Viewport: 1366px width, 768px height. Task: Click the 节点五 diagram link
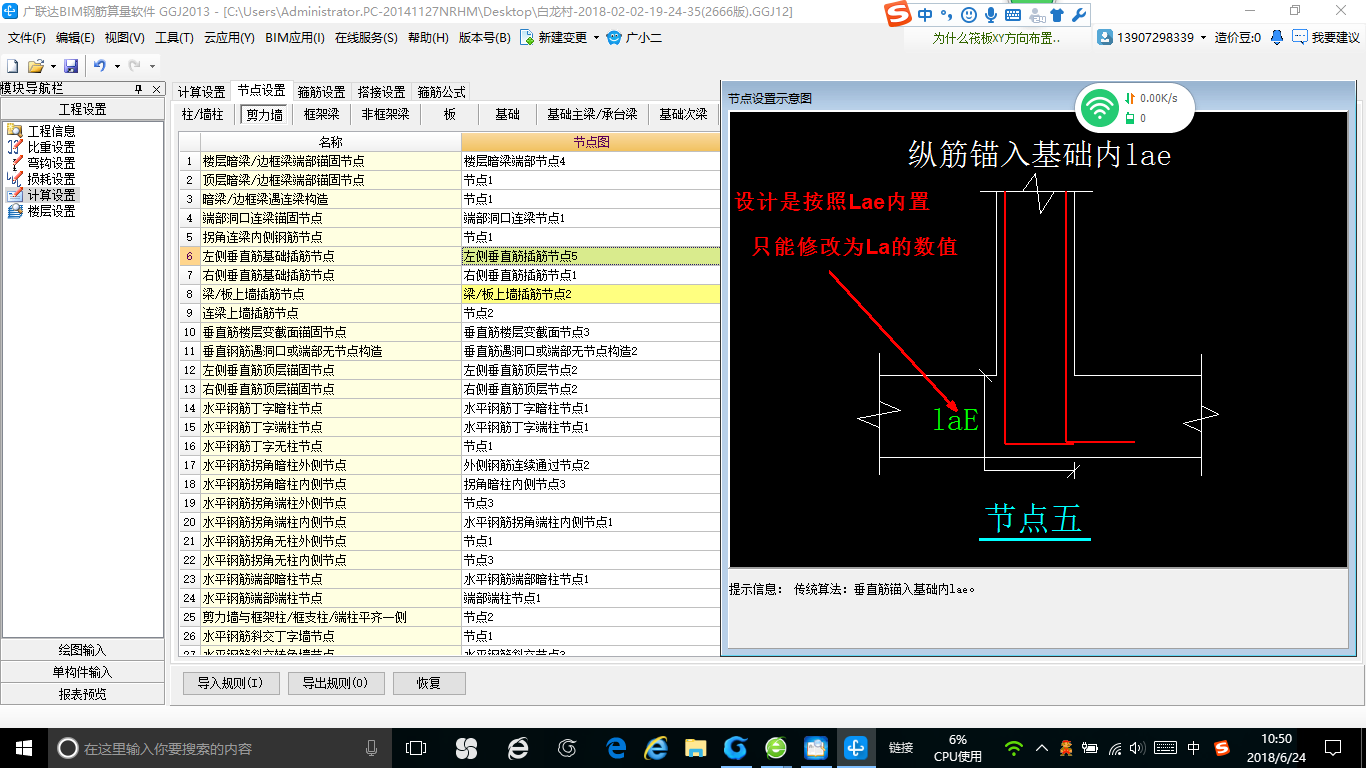1034,519
